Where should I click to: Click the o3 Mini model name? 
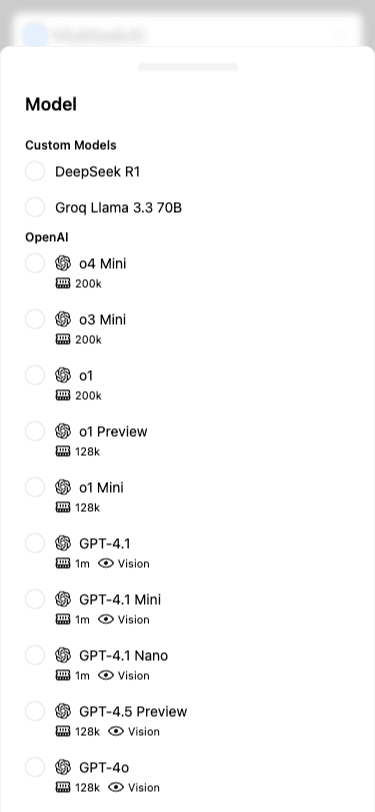click(x=103, y=320)
